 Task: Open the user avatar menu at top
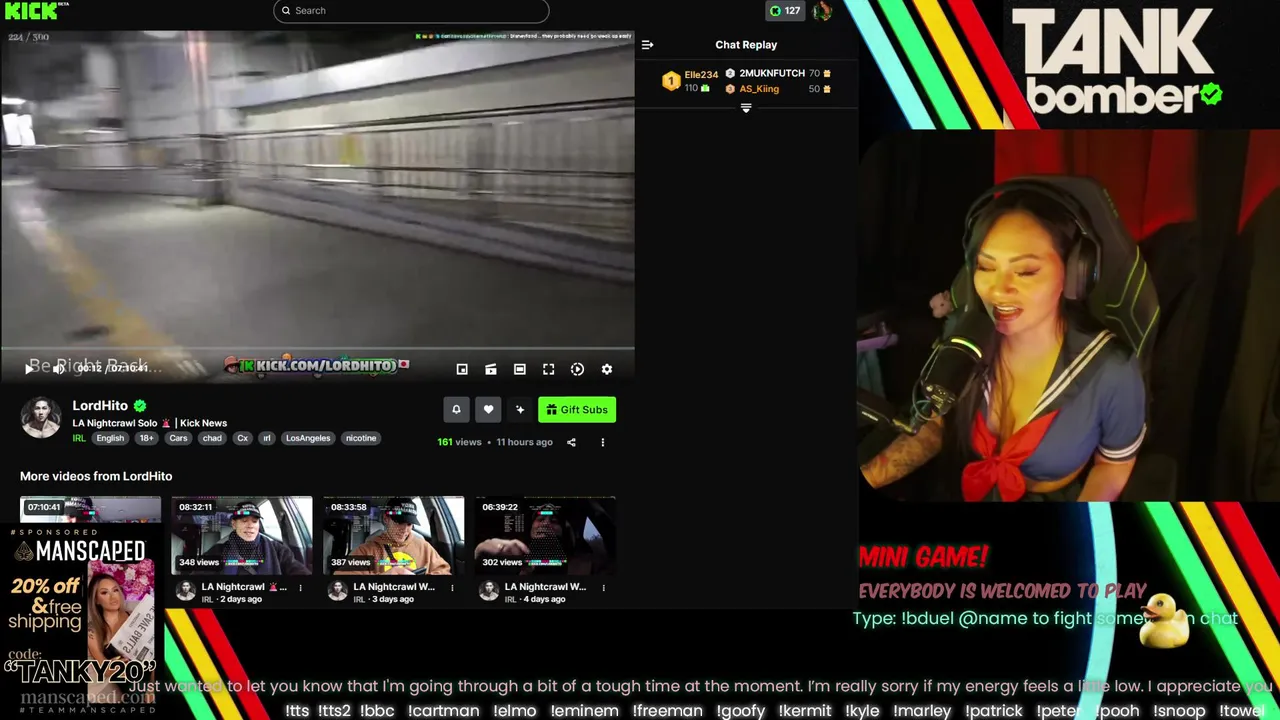click(x=822, y=11)
